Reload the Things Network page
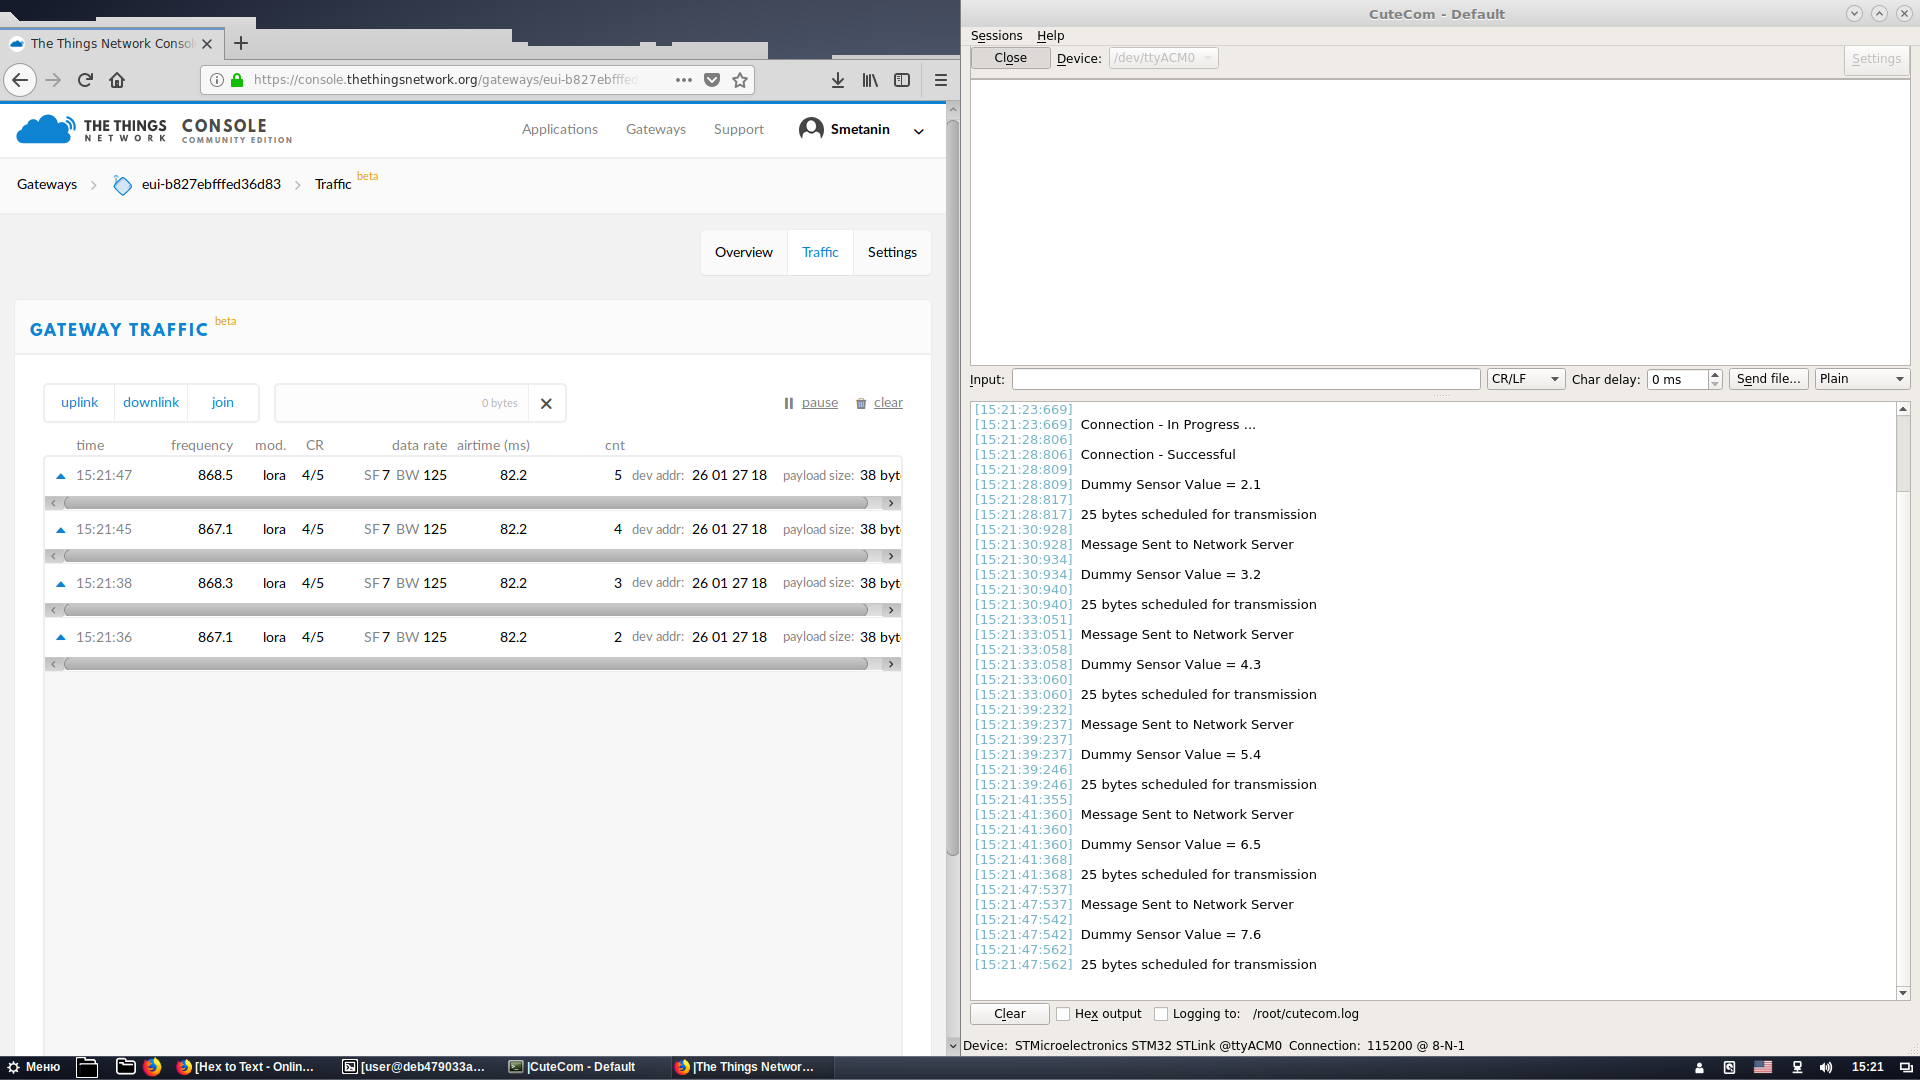Viewport: 1920px width, 1080px height. [x=85, y=80]
